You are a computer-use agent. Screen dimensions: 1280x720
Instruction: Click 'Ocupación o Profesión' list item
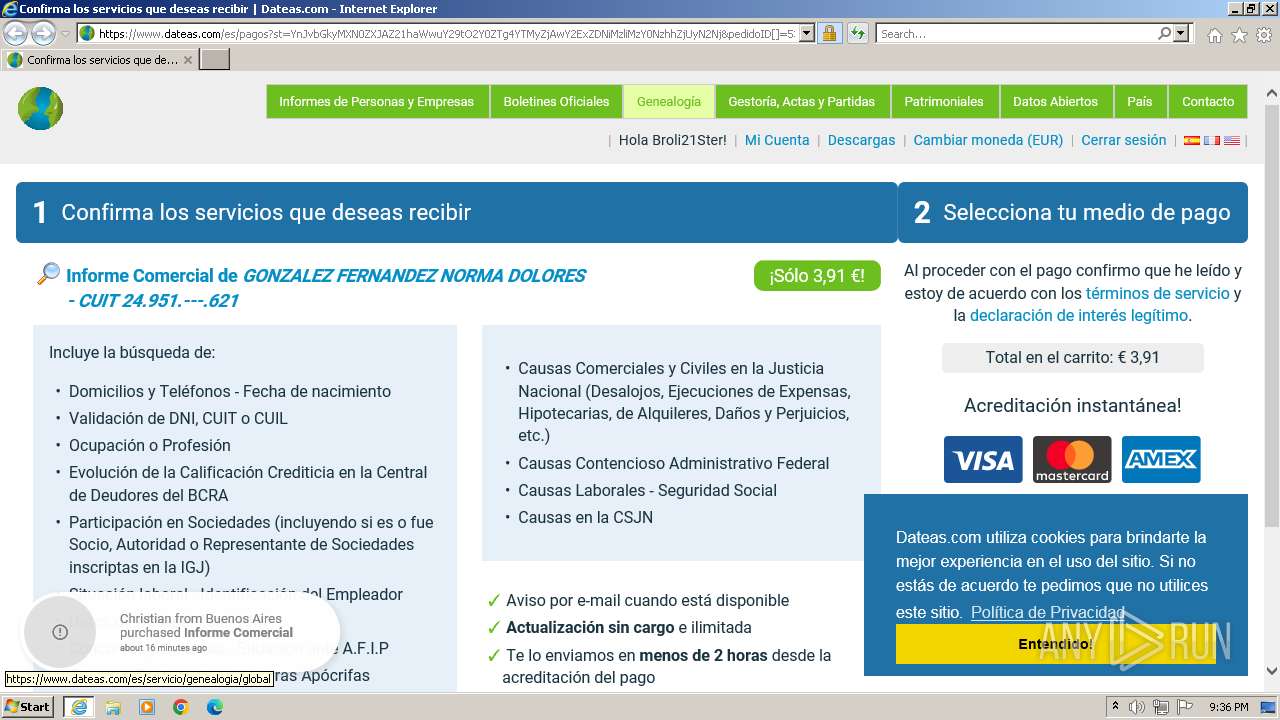pos(149,445)
